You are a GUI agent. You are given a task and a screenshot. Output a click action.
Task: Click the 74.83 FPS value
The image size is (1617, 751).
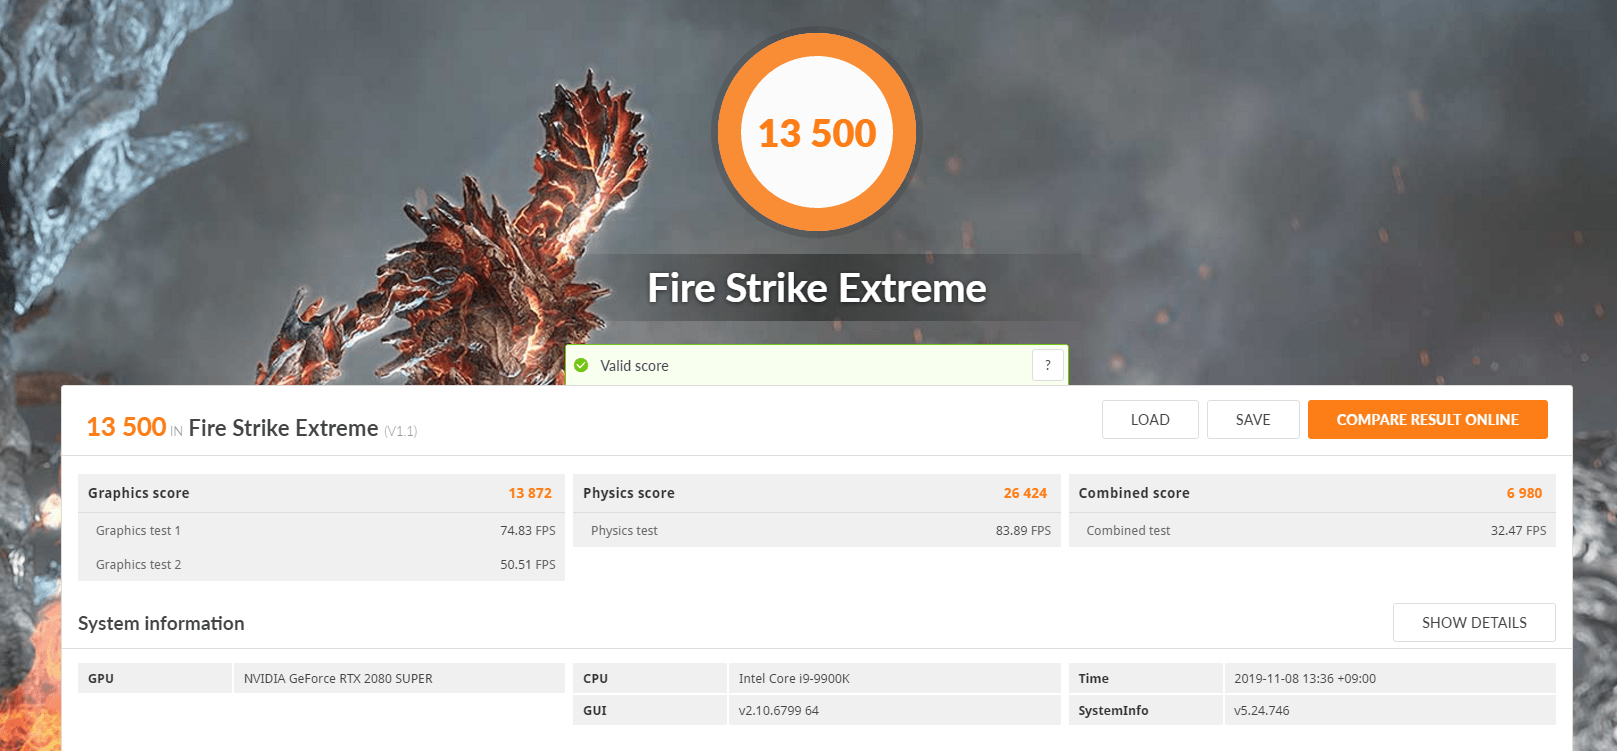click(x=528, y=531)
